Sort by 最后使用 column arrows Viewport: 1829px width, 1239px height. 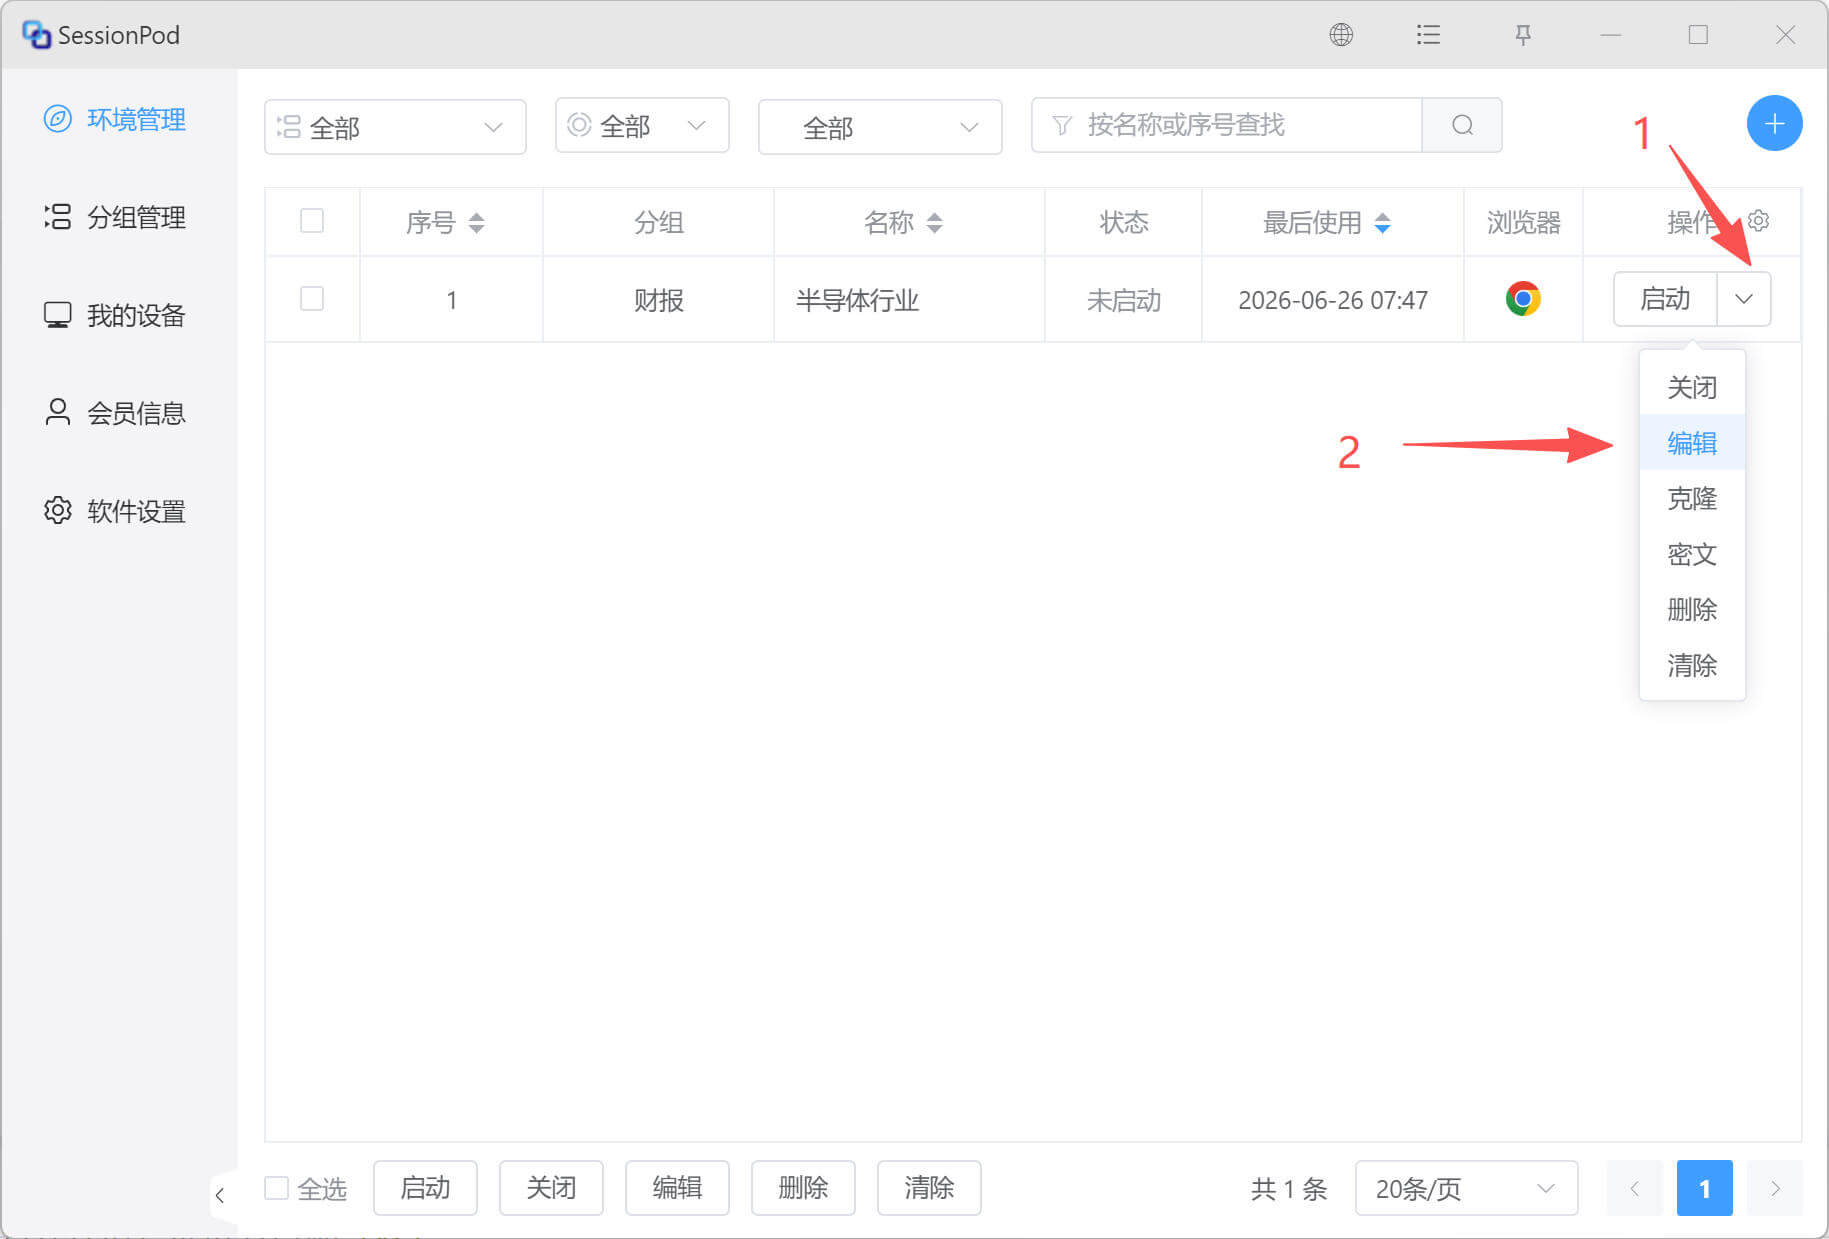[x=1383, y=222]
